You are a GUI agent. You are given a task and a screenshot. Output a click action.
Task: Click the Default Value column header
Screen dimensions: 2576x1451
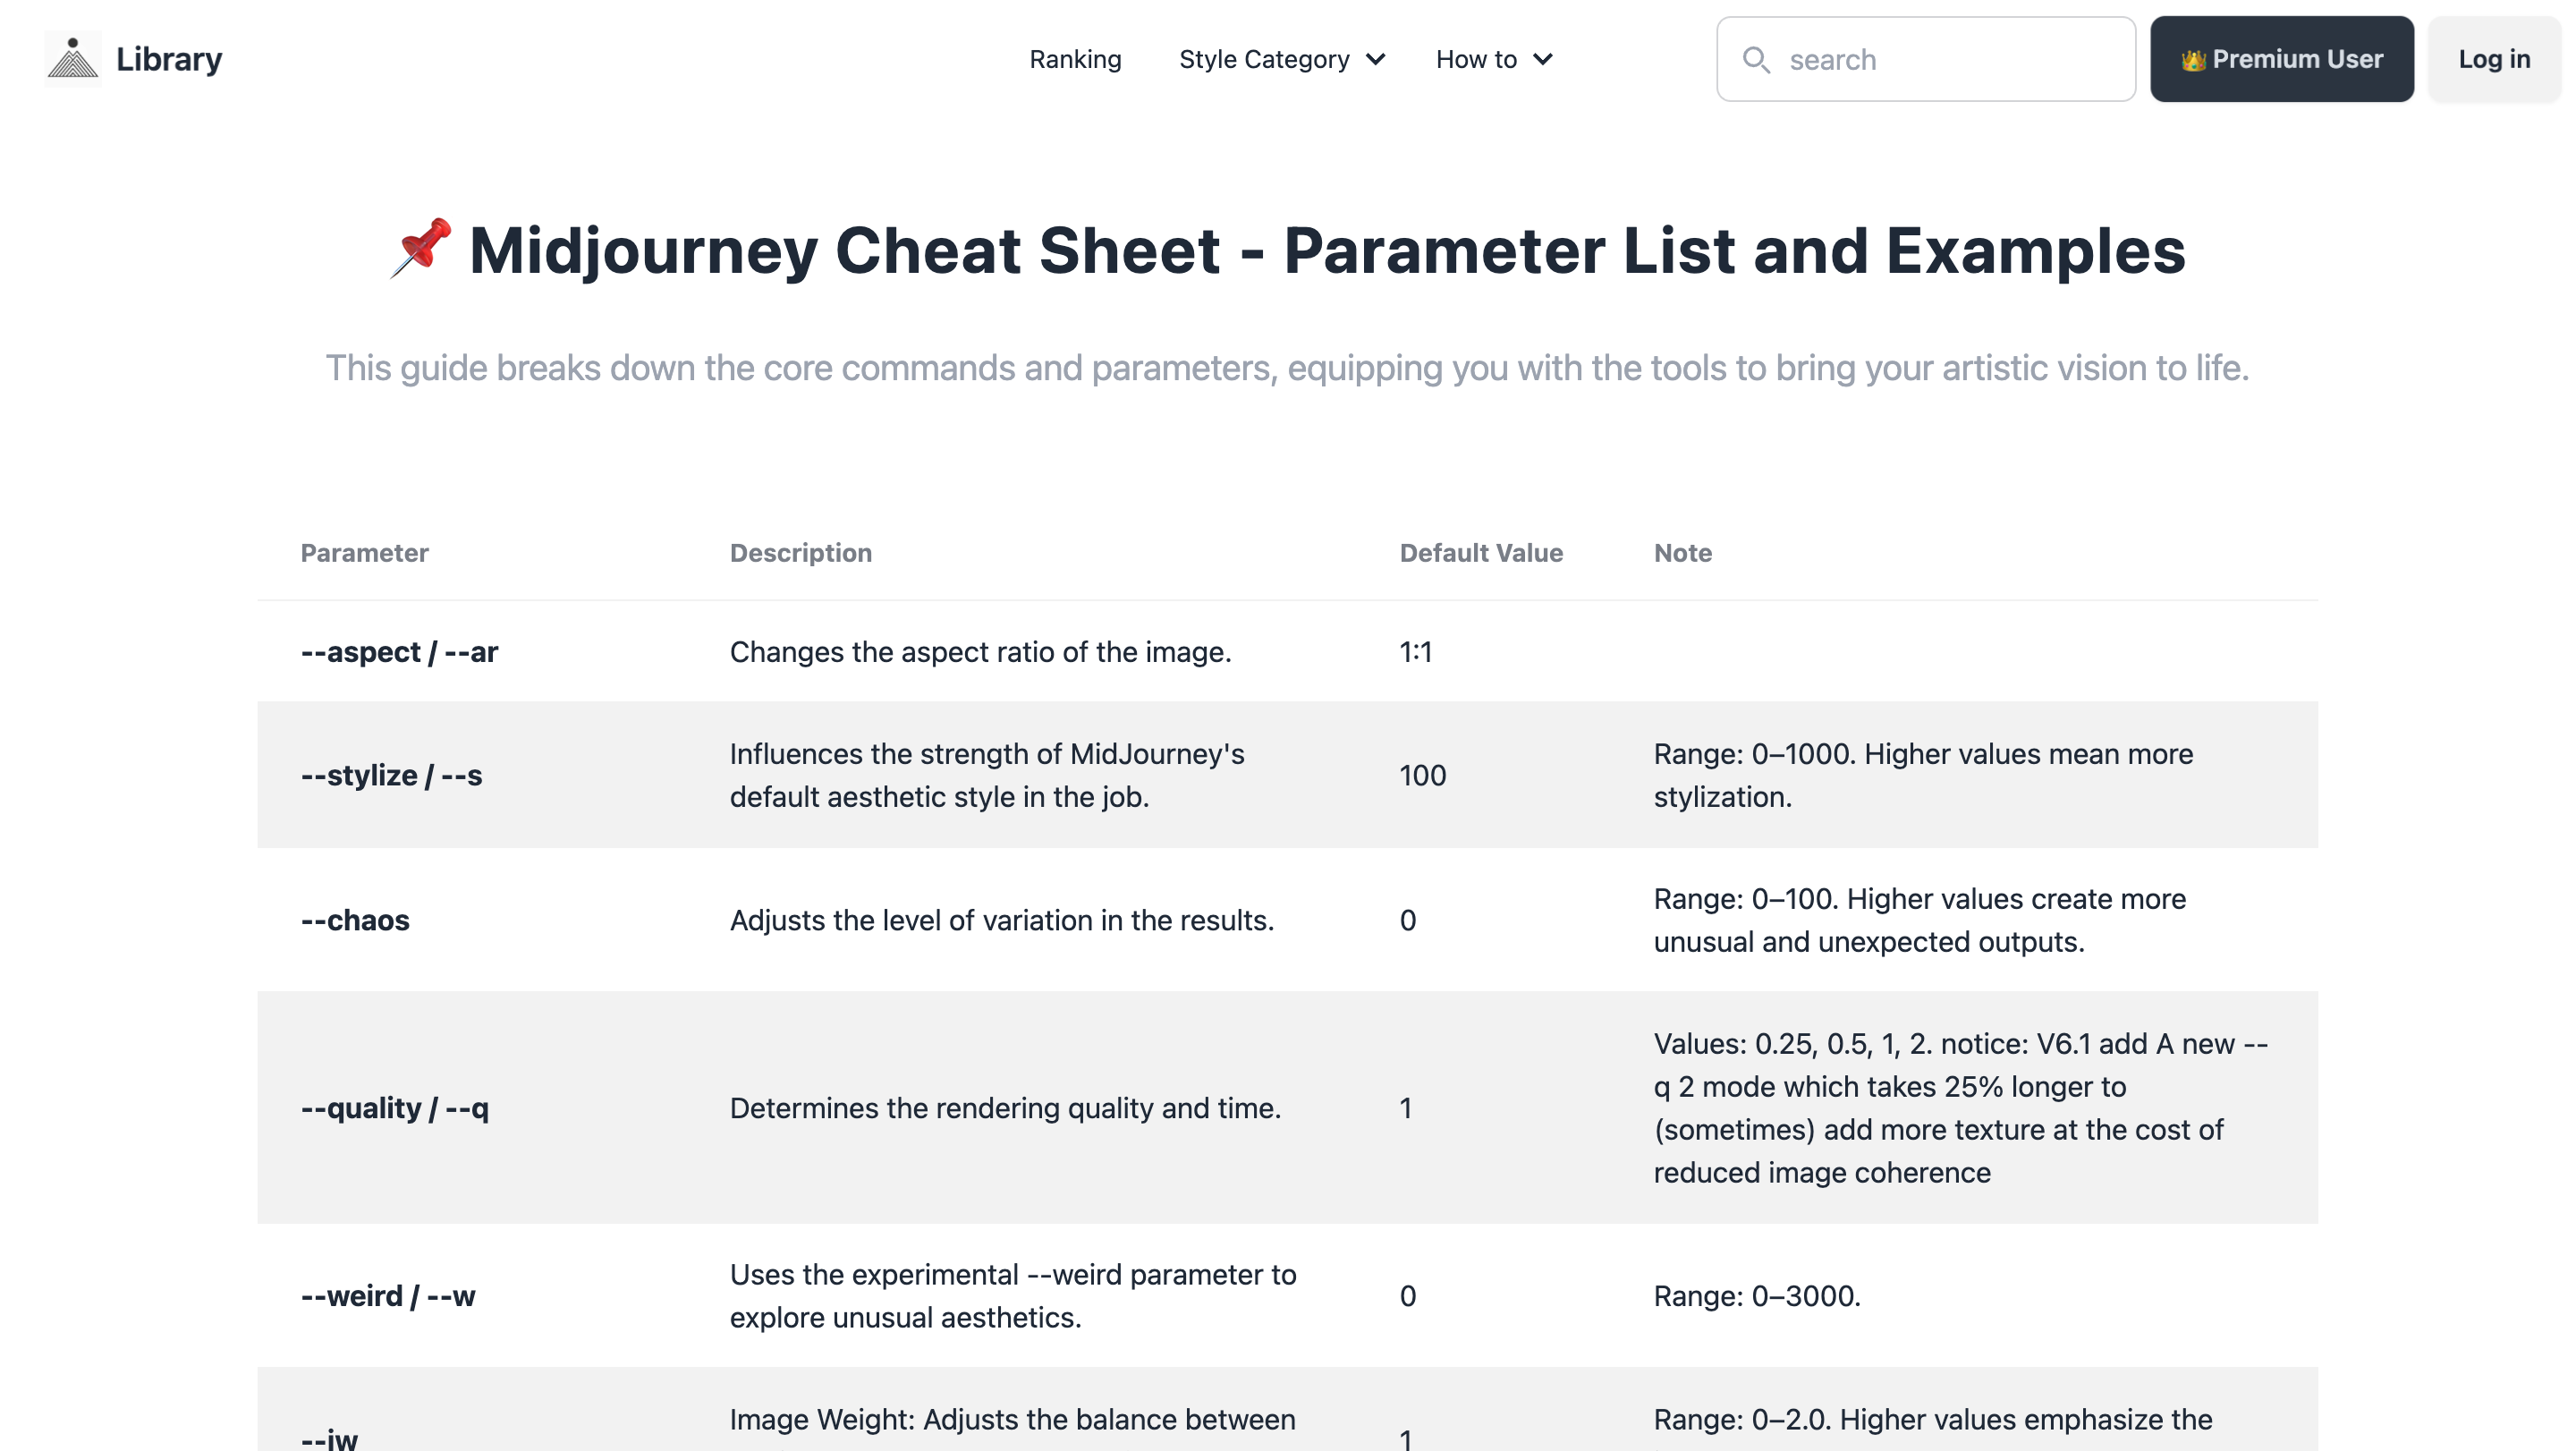pyautogui.click(x=1481, y=552)
